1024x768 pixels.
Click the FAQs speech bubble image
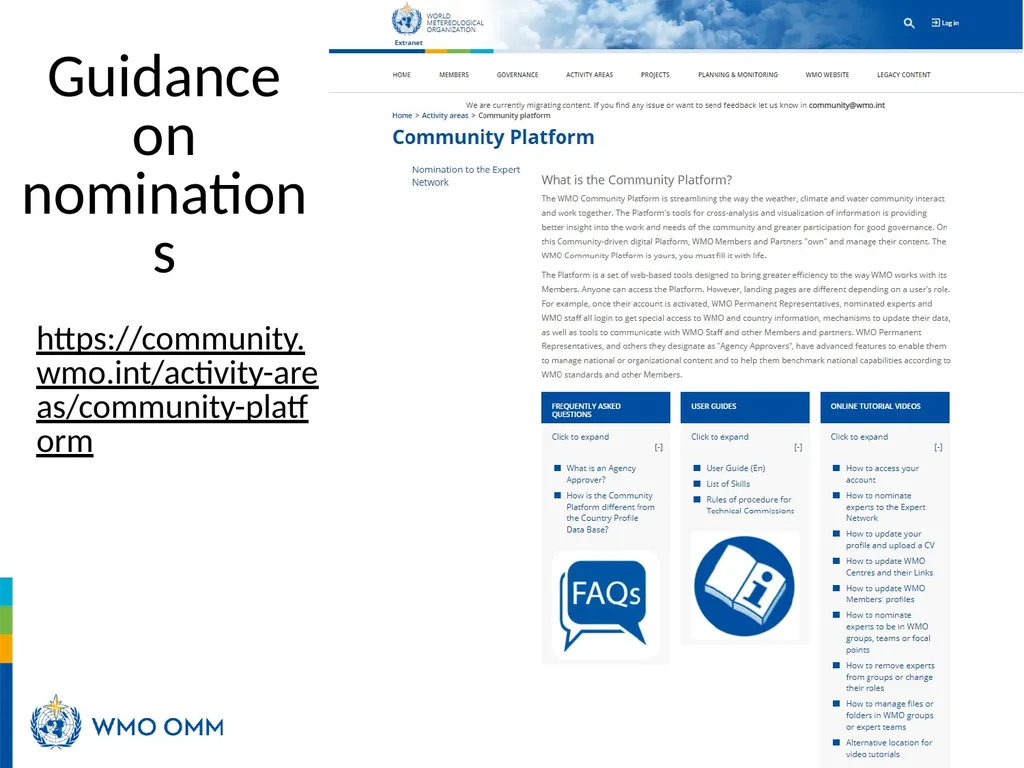pos(605,604)
